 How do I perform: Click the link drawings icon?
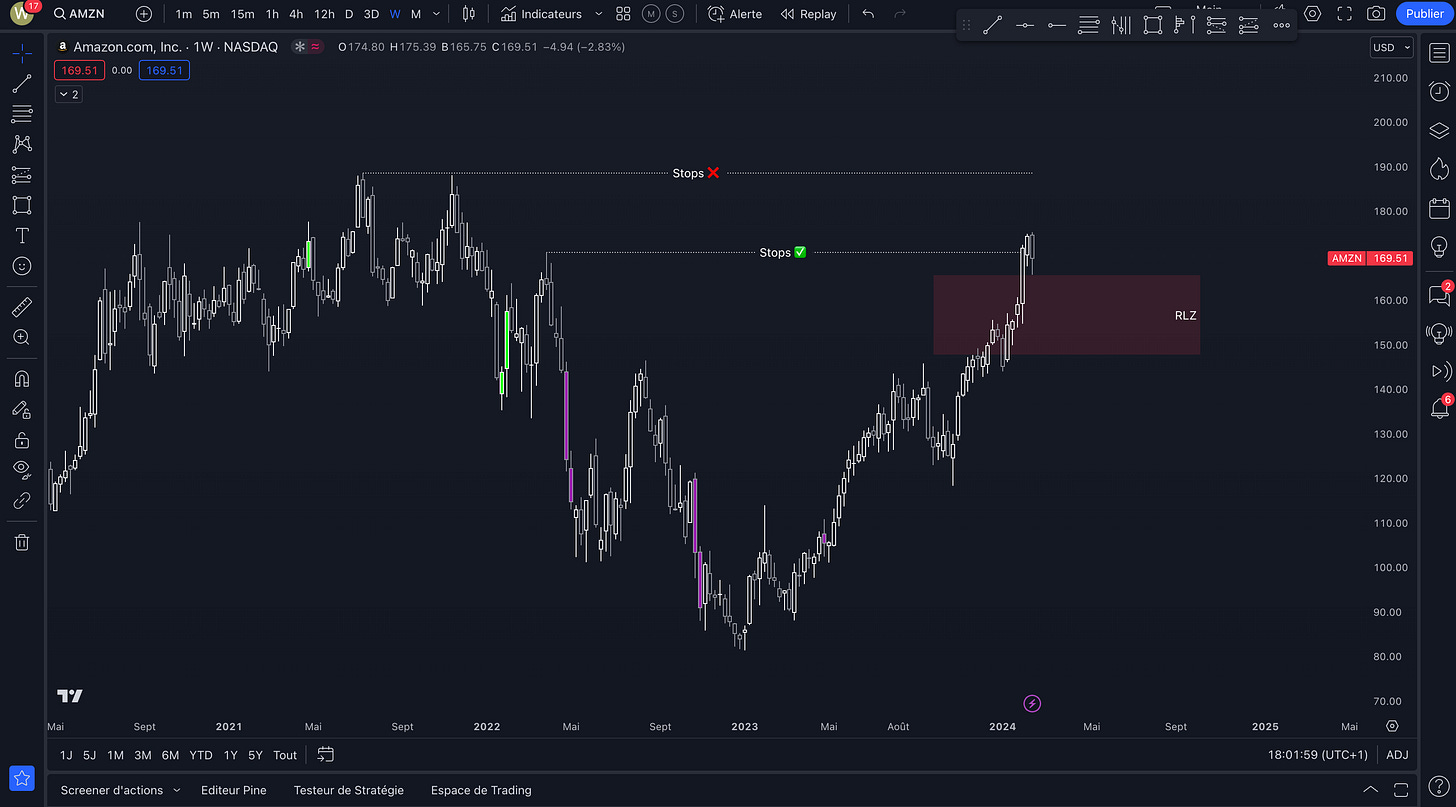[22, 500]
